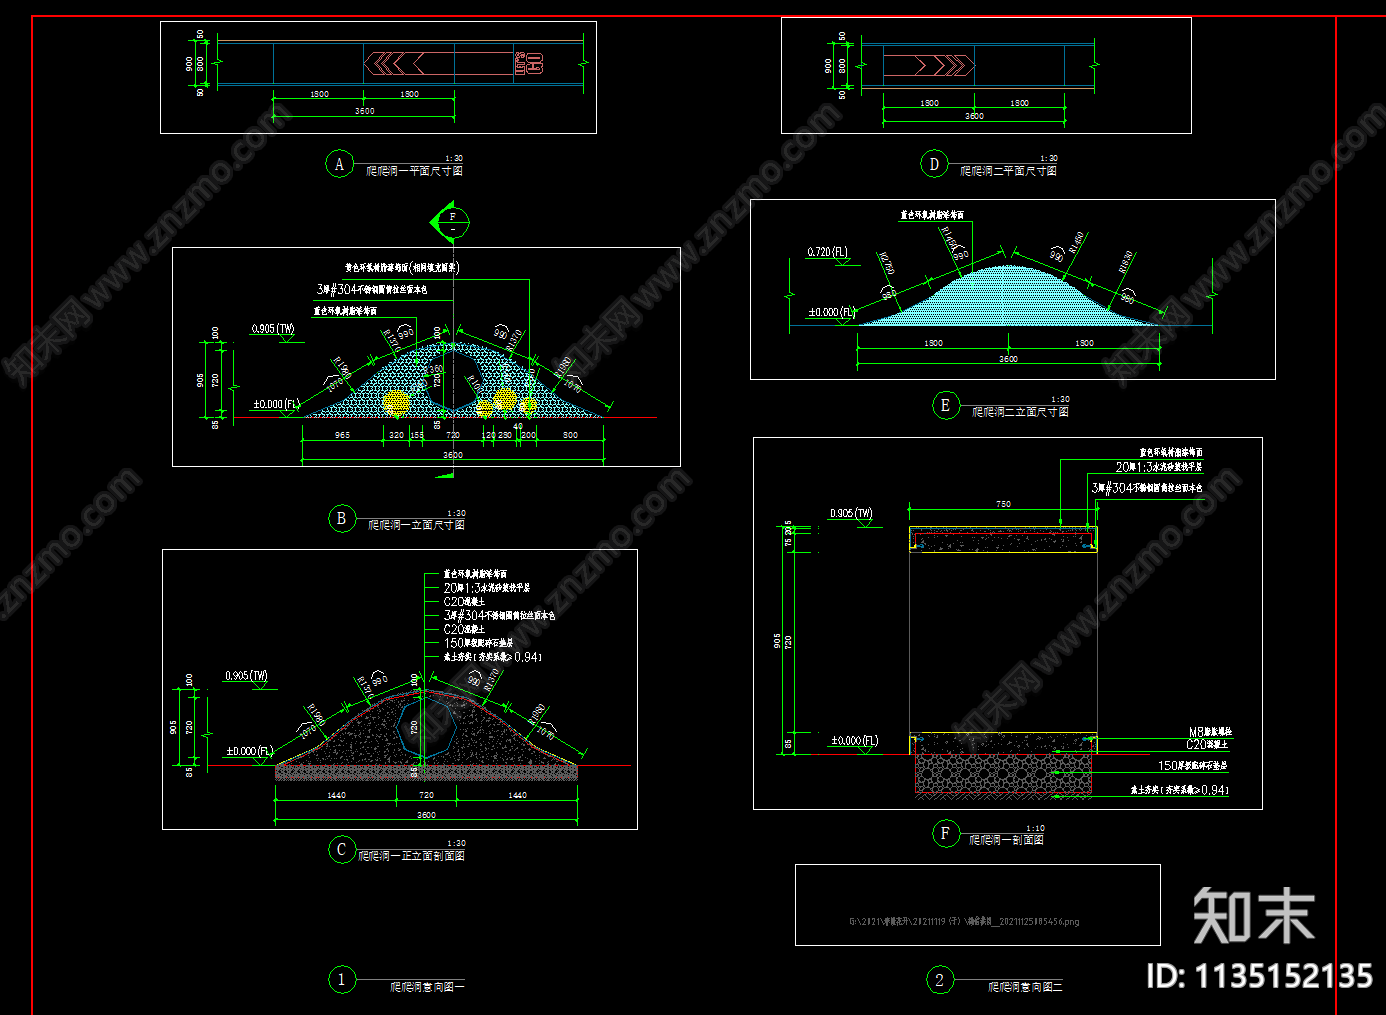Select the title 爬爬洞意向图二
This screenshot has width=1386, height=1015.
pos(1025,987)
